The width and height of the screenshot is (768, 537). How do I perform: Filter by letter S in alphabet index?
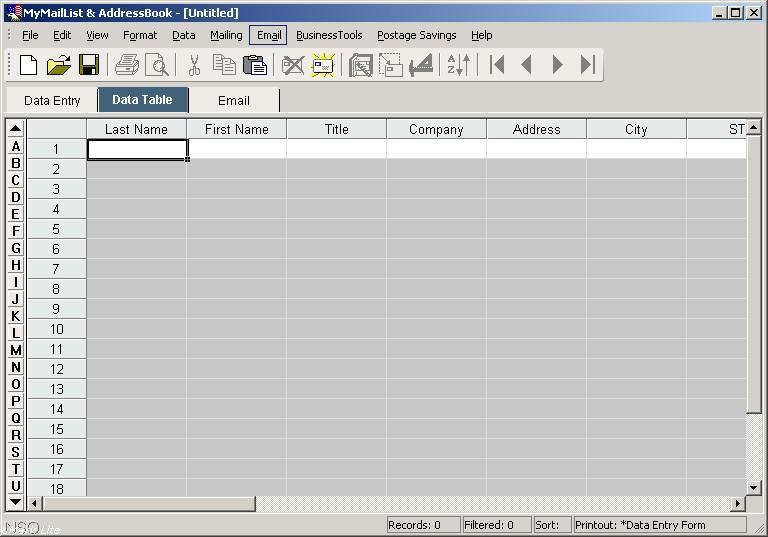[16, 452]
